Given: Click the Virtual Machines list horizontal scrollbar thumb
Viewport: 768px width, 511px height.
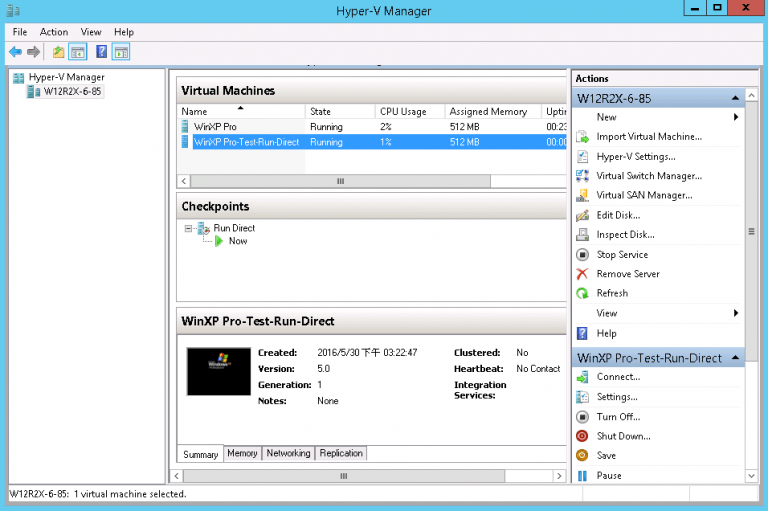Looking at the screenshot, I should [340, 181].
